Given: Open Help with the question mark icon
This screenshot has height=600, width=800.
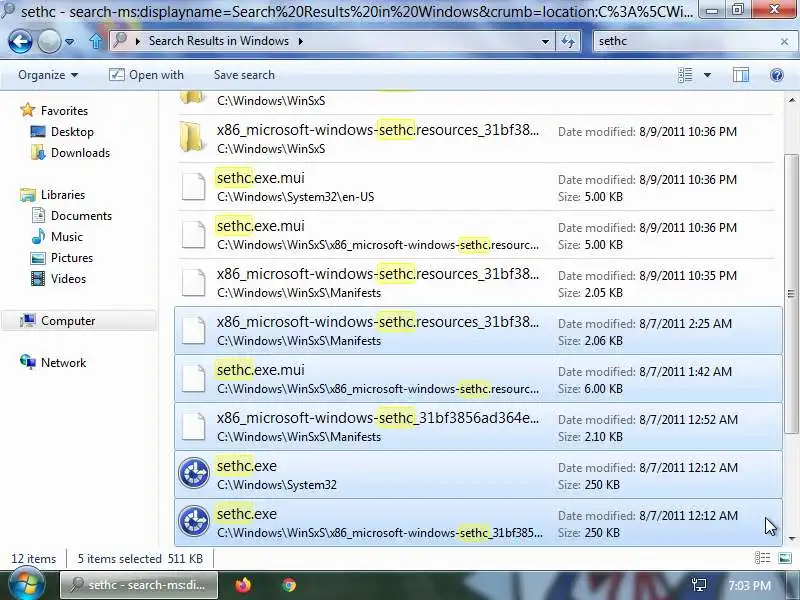Looking at the screenshot, I should pos(777,75).
